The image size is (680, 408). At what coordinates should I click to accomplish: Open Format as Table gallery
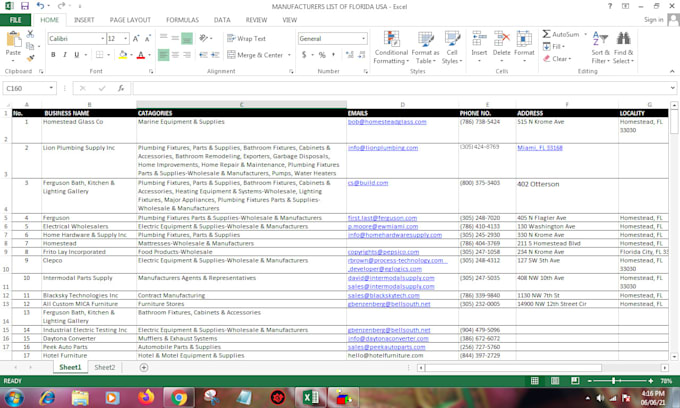coord(425,48)
